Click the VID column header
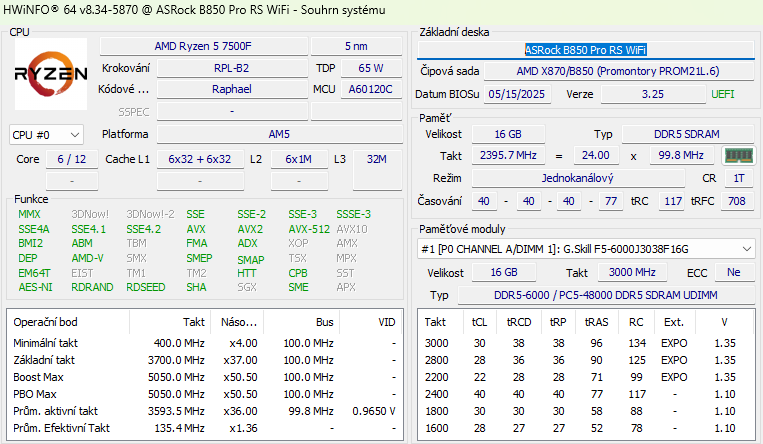Image resolution: width=763 pixels, height=444 pixels. coord(371,322)
